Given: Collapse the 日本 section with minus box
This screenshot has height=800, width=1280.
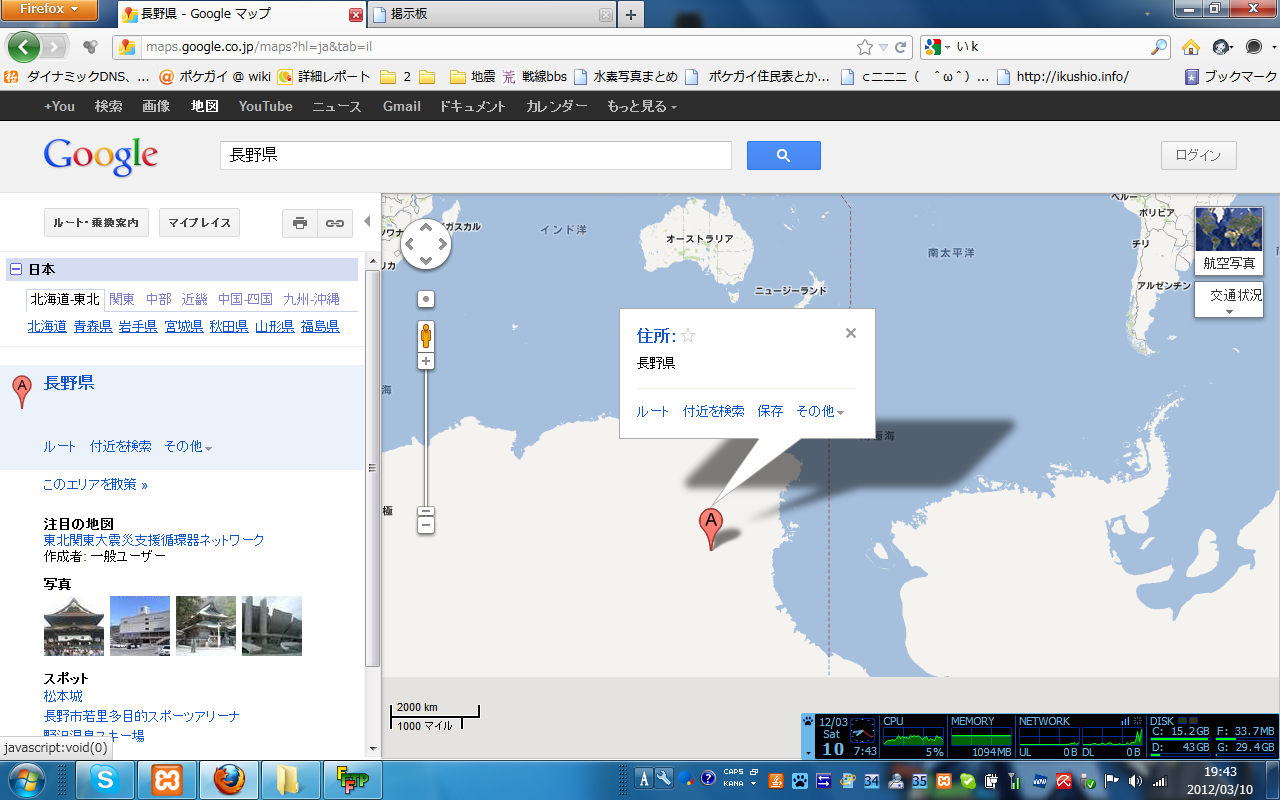Looking at the screenshot, I should pos(16,270).
